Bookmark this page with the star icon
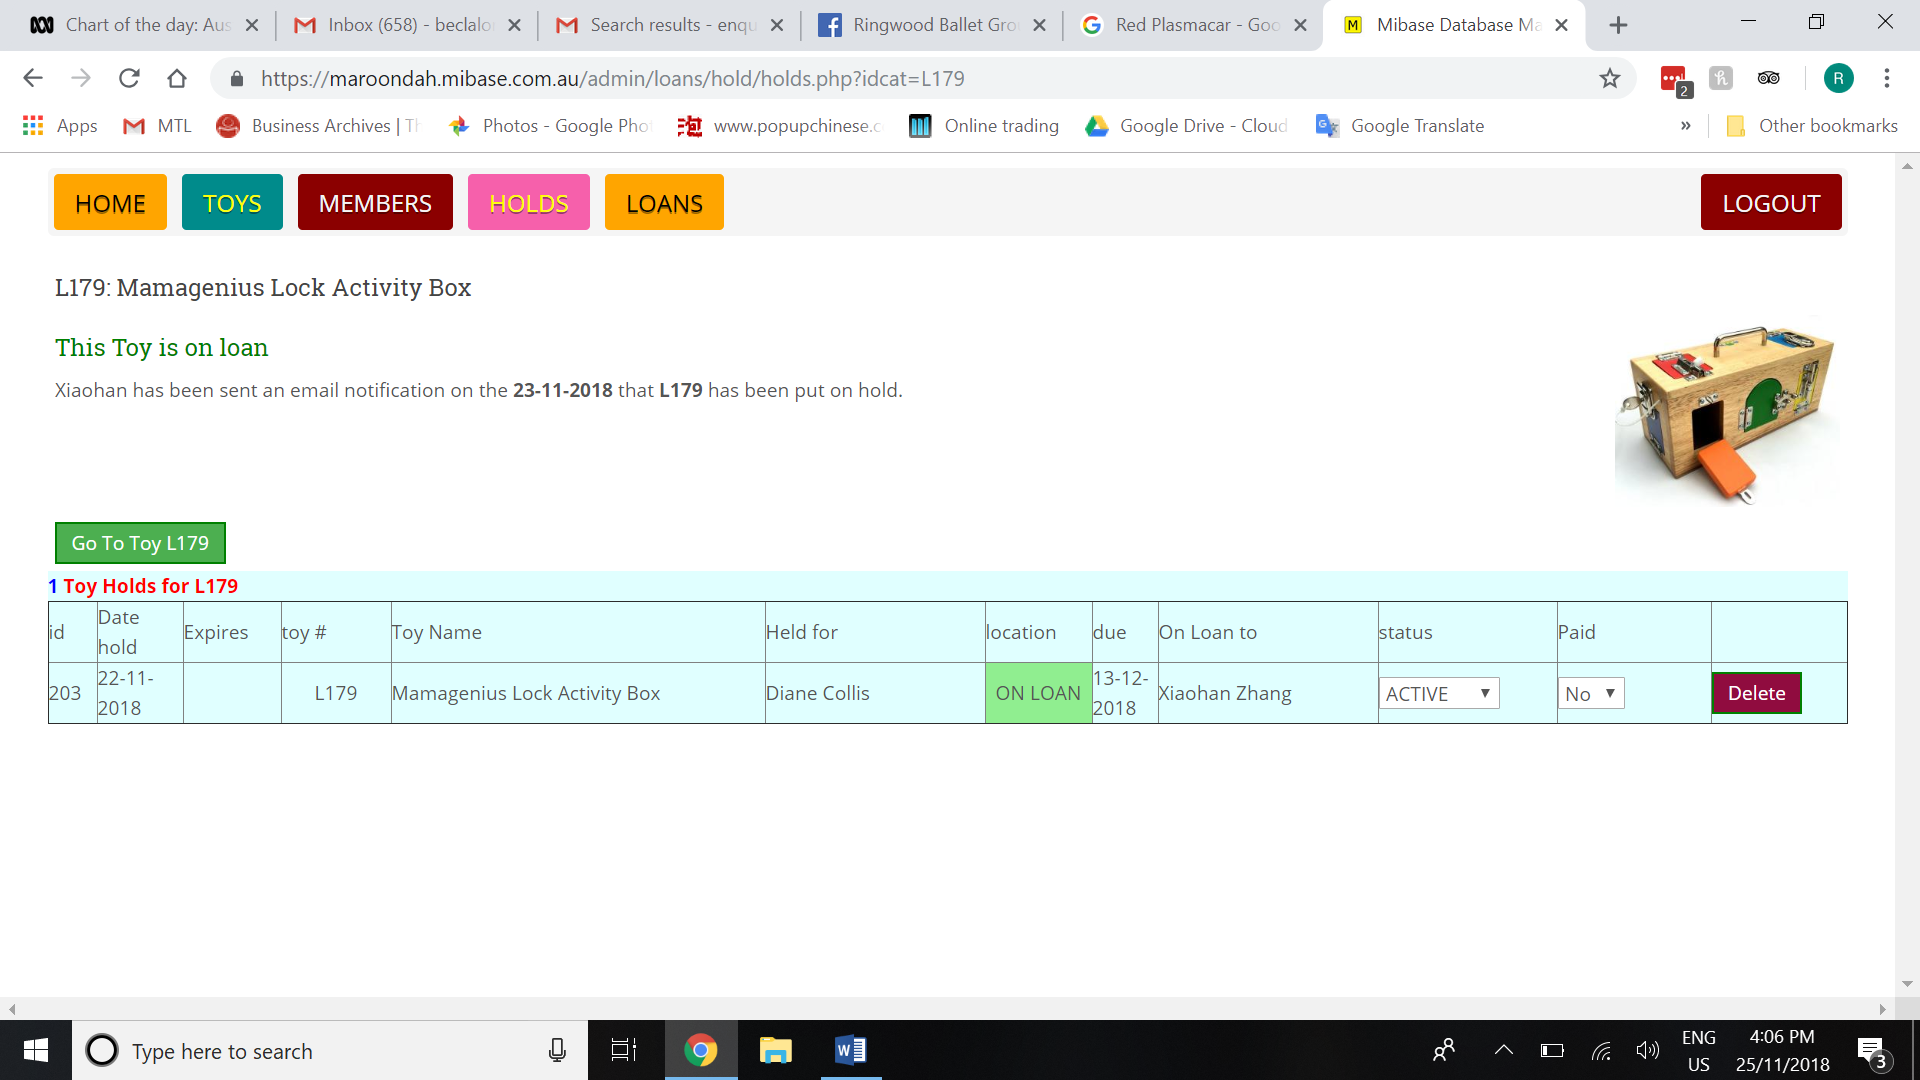The image size is (1920, 1080). tap(1609, 78)
